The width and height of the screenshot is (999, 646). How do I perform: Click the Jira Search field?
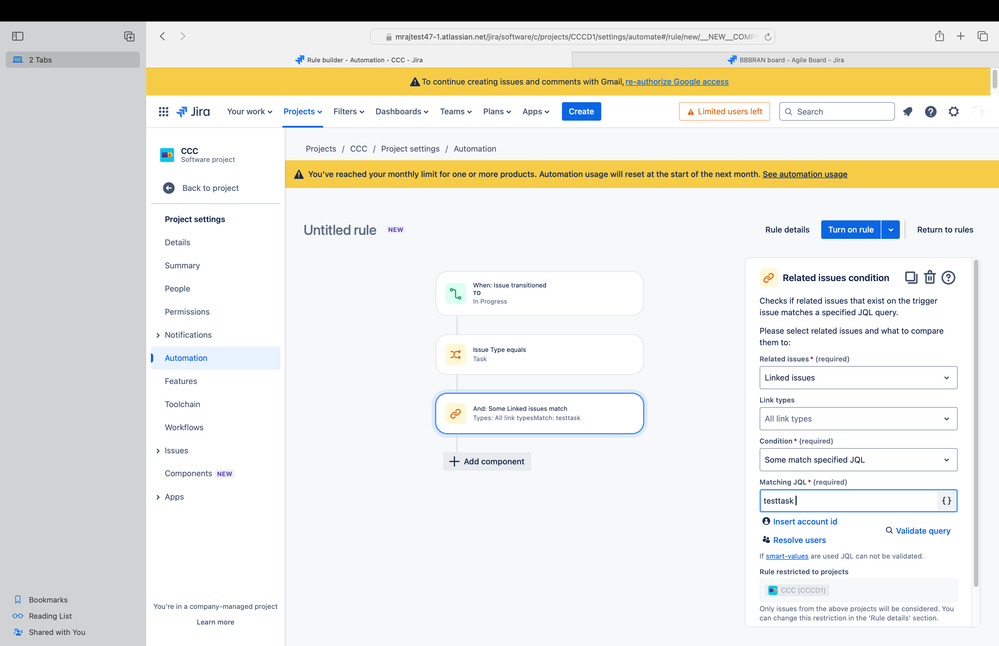coord(837,111)
